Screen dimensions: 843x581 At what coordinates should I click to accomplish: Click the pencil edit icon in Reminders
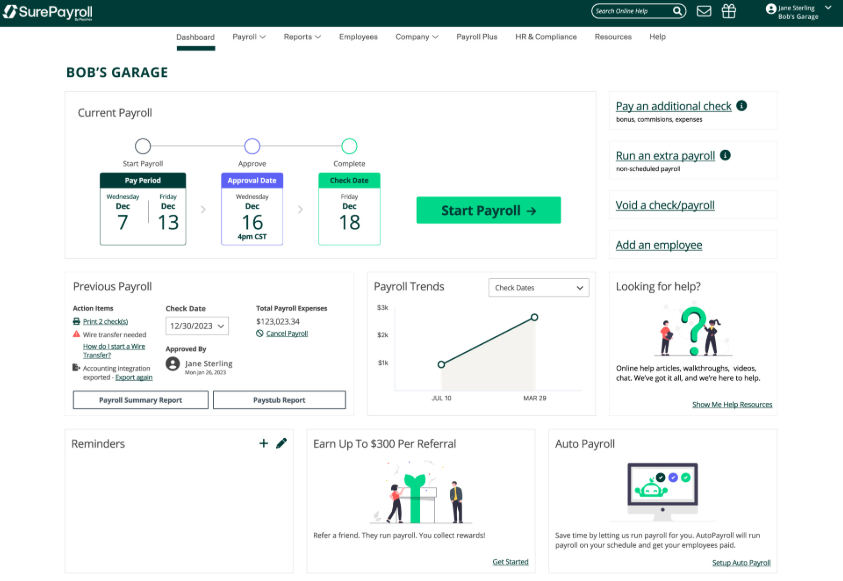(x=281, y=442)
